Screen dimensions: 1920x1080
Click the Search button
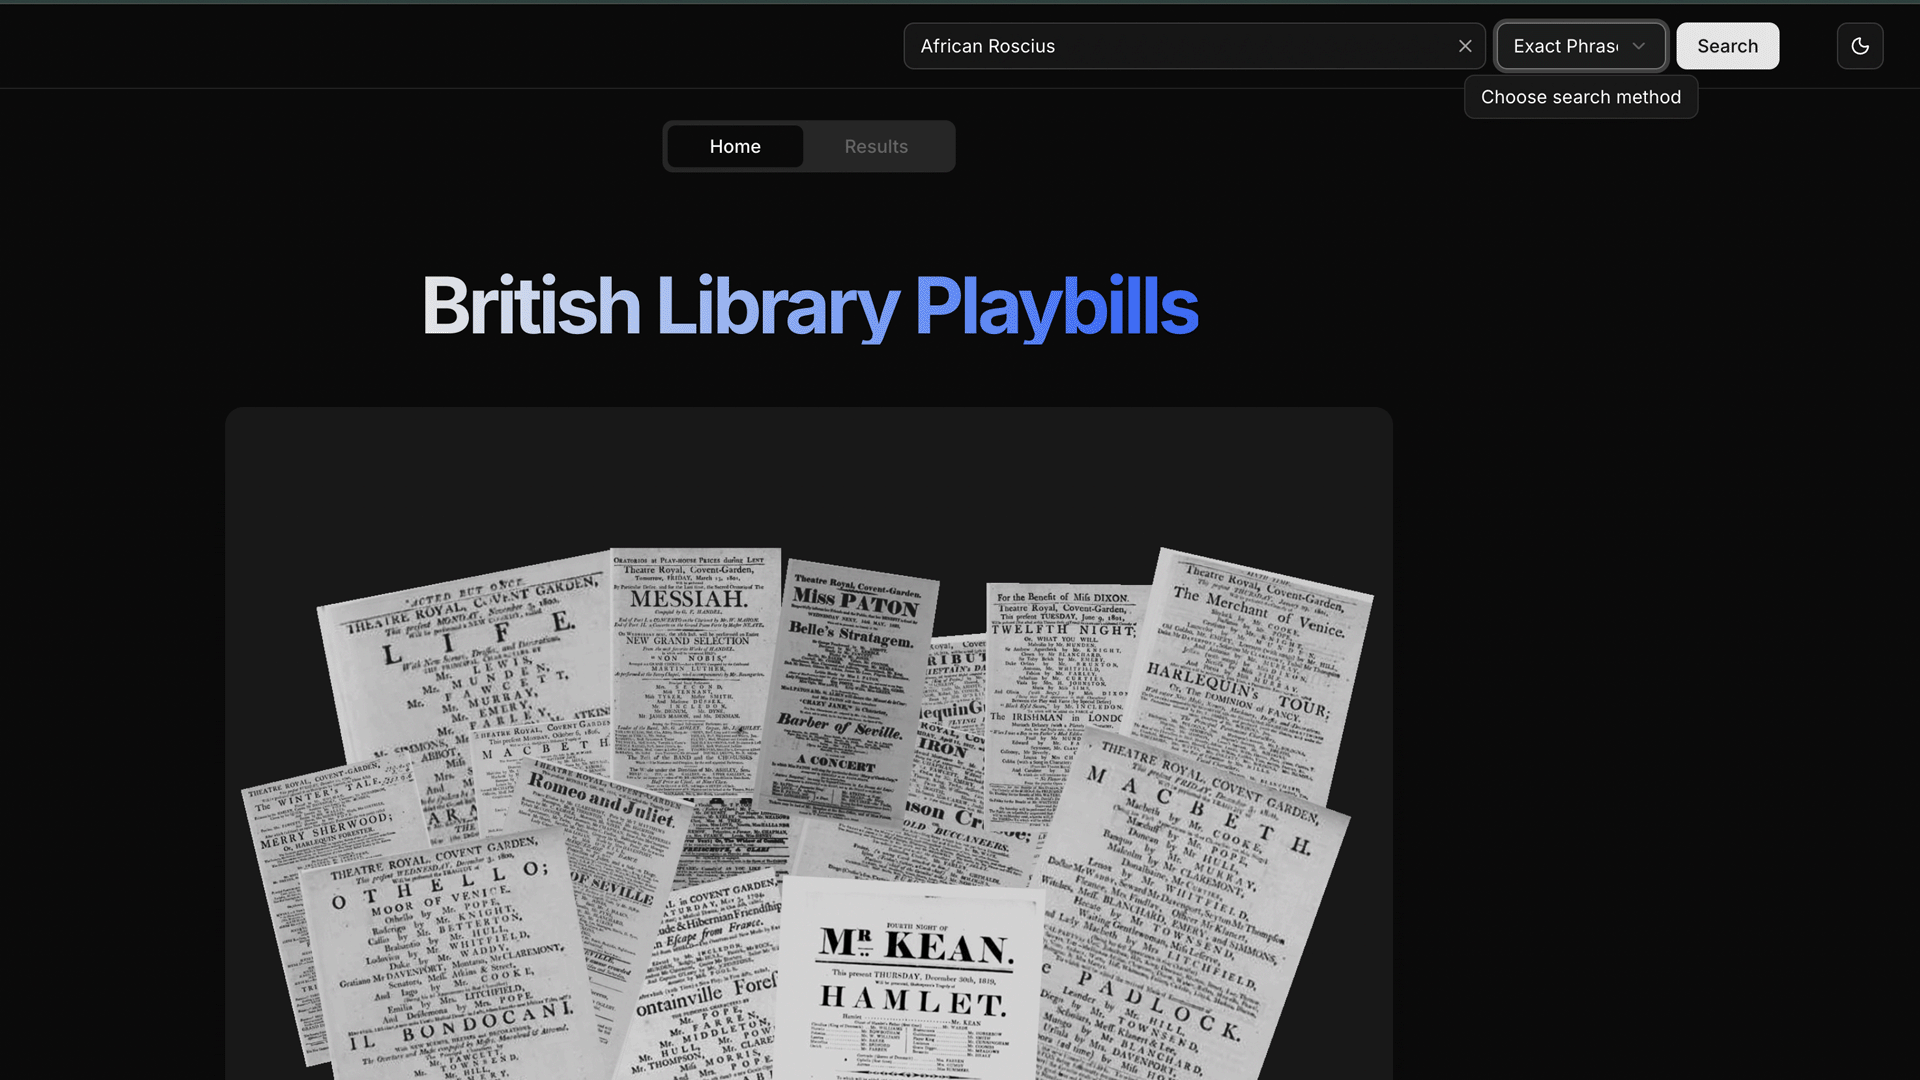tap(1727, 46)
